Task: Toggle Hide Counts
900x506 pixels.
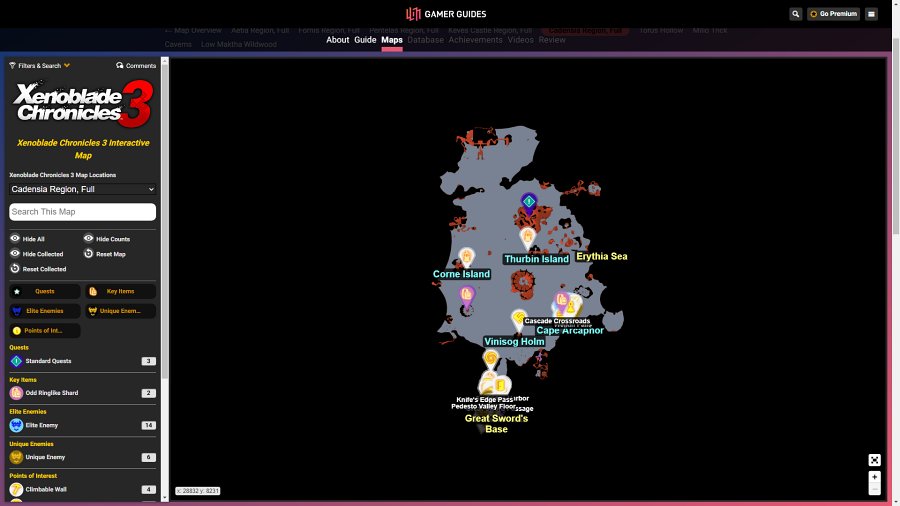Action: 107,239
